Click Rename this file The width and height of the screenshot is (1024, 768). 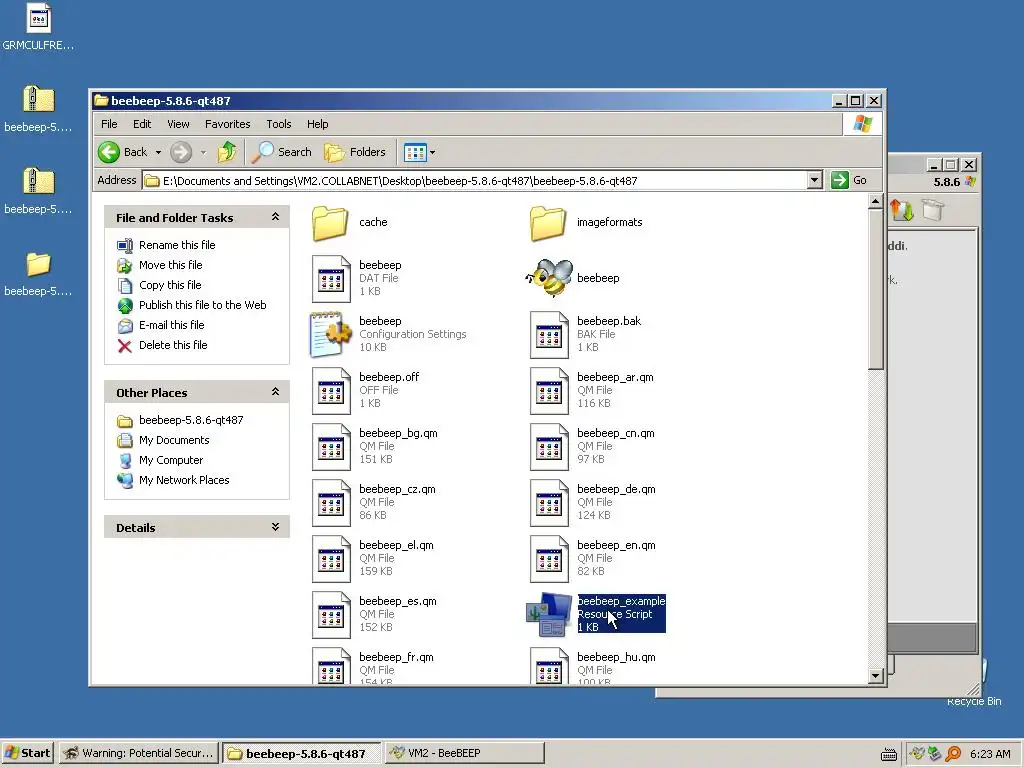pyautogui.click(x=177, y=245)
